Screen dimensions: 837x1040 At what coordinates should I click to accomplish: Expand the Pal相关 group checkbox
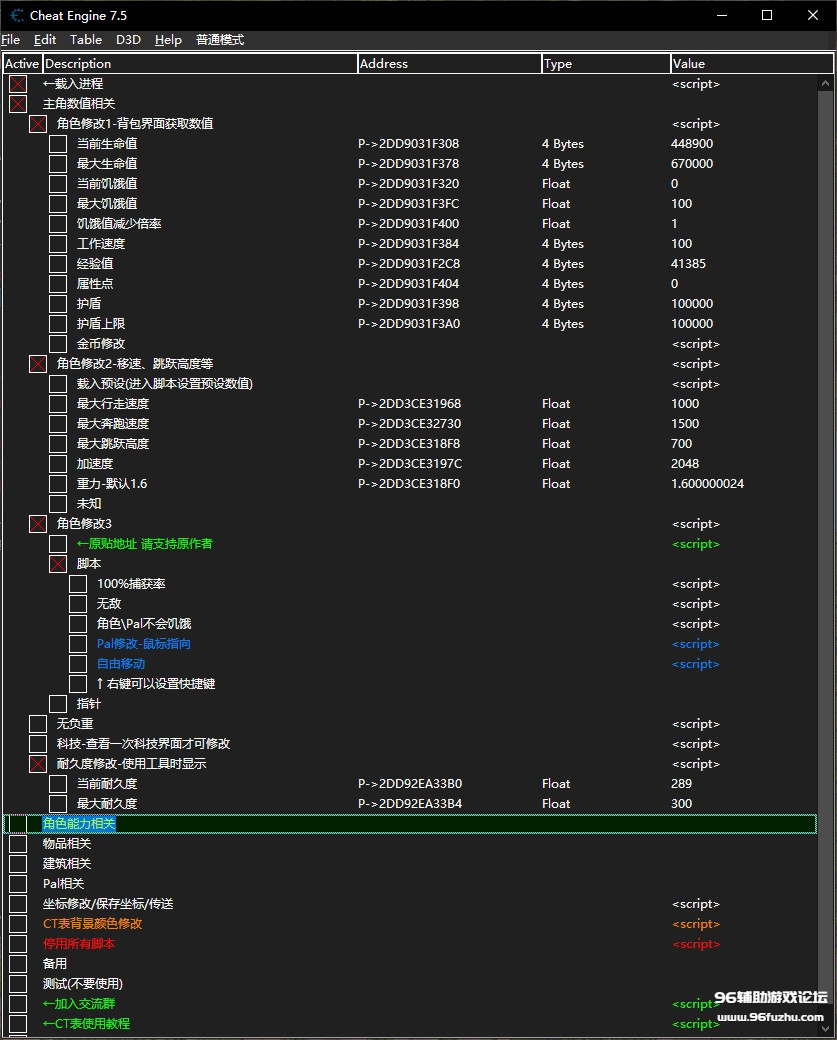[x=18, y=884]
